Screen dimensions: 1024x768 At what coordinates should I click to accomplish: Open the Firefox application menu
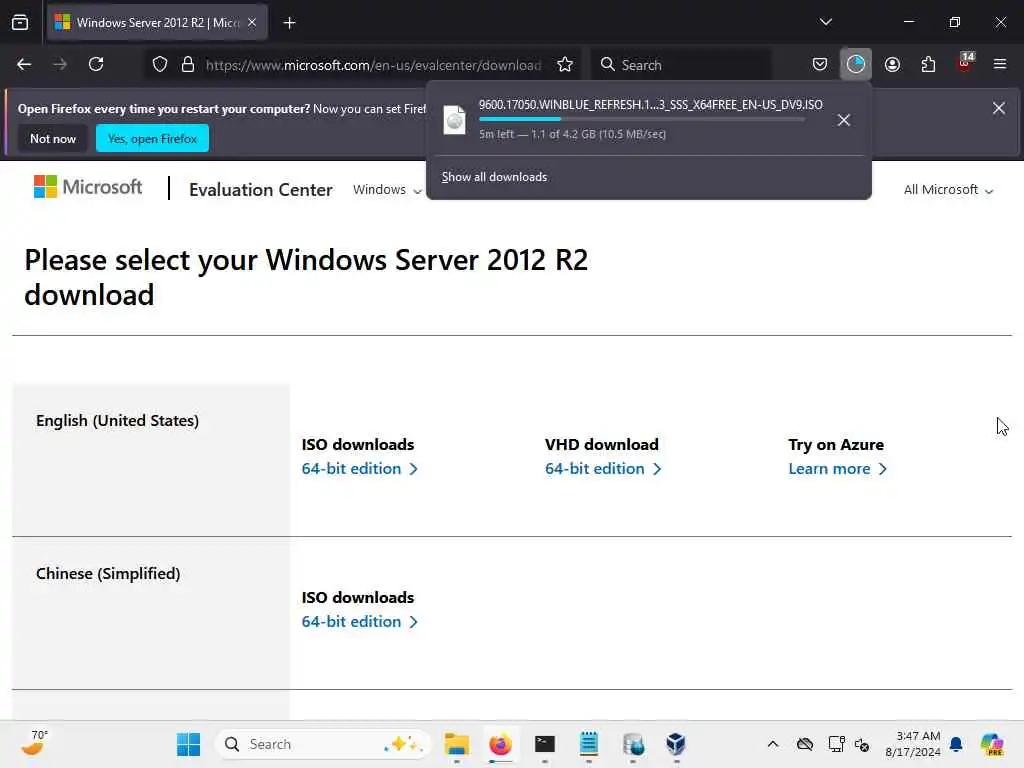point(1000,64)
